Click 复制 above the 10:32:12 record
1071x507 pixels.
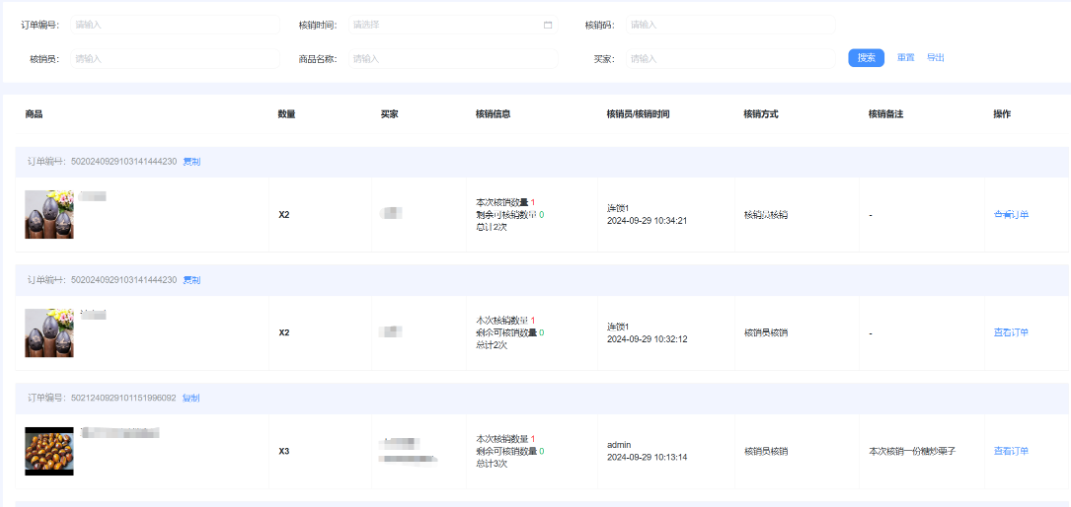191,280
